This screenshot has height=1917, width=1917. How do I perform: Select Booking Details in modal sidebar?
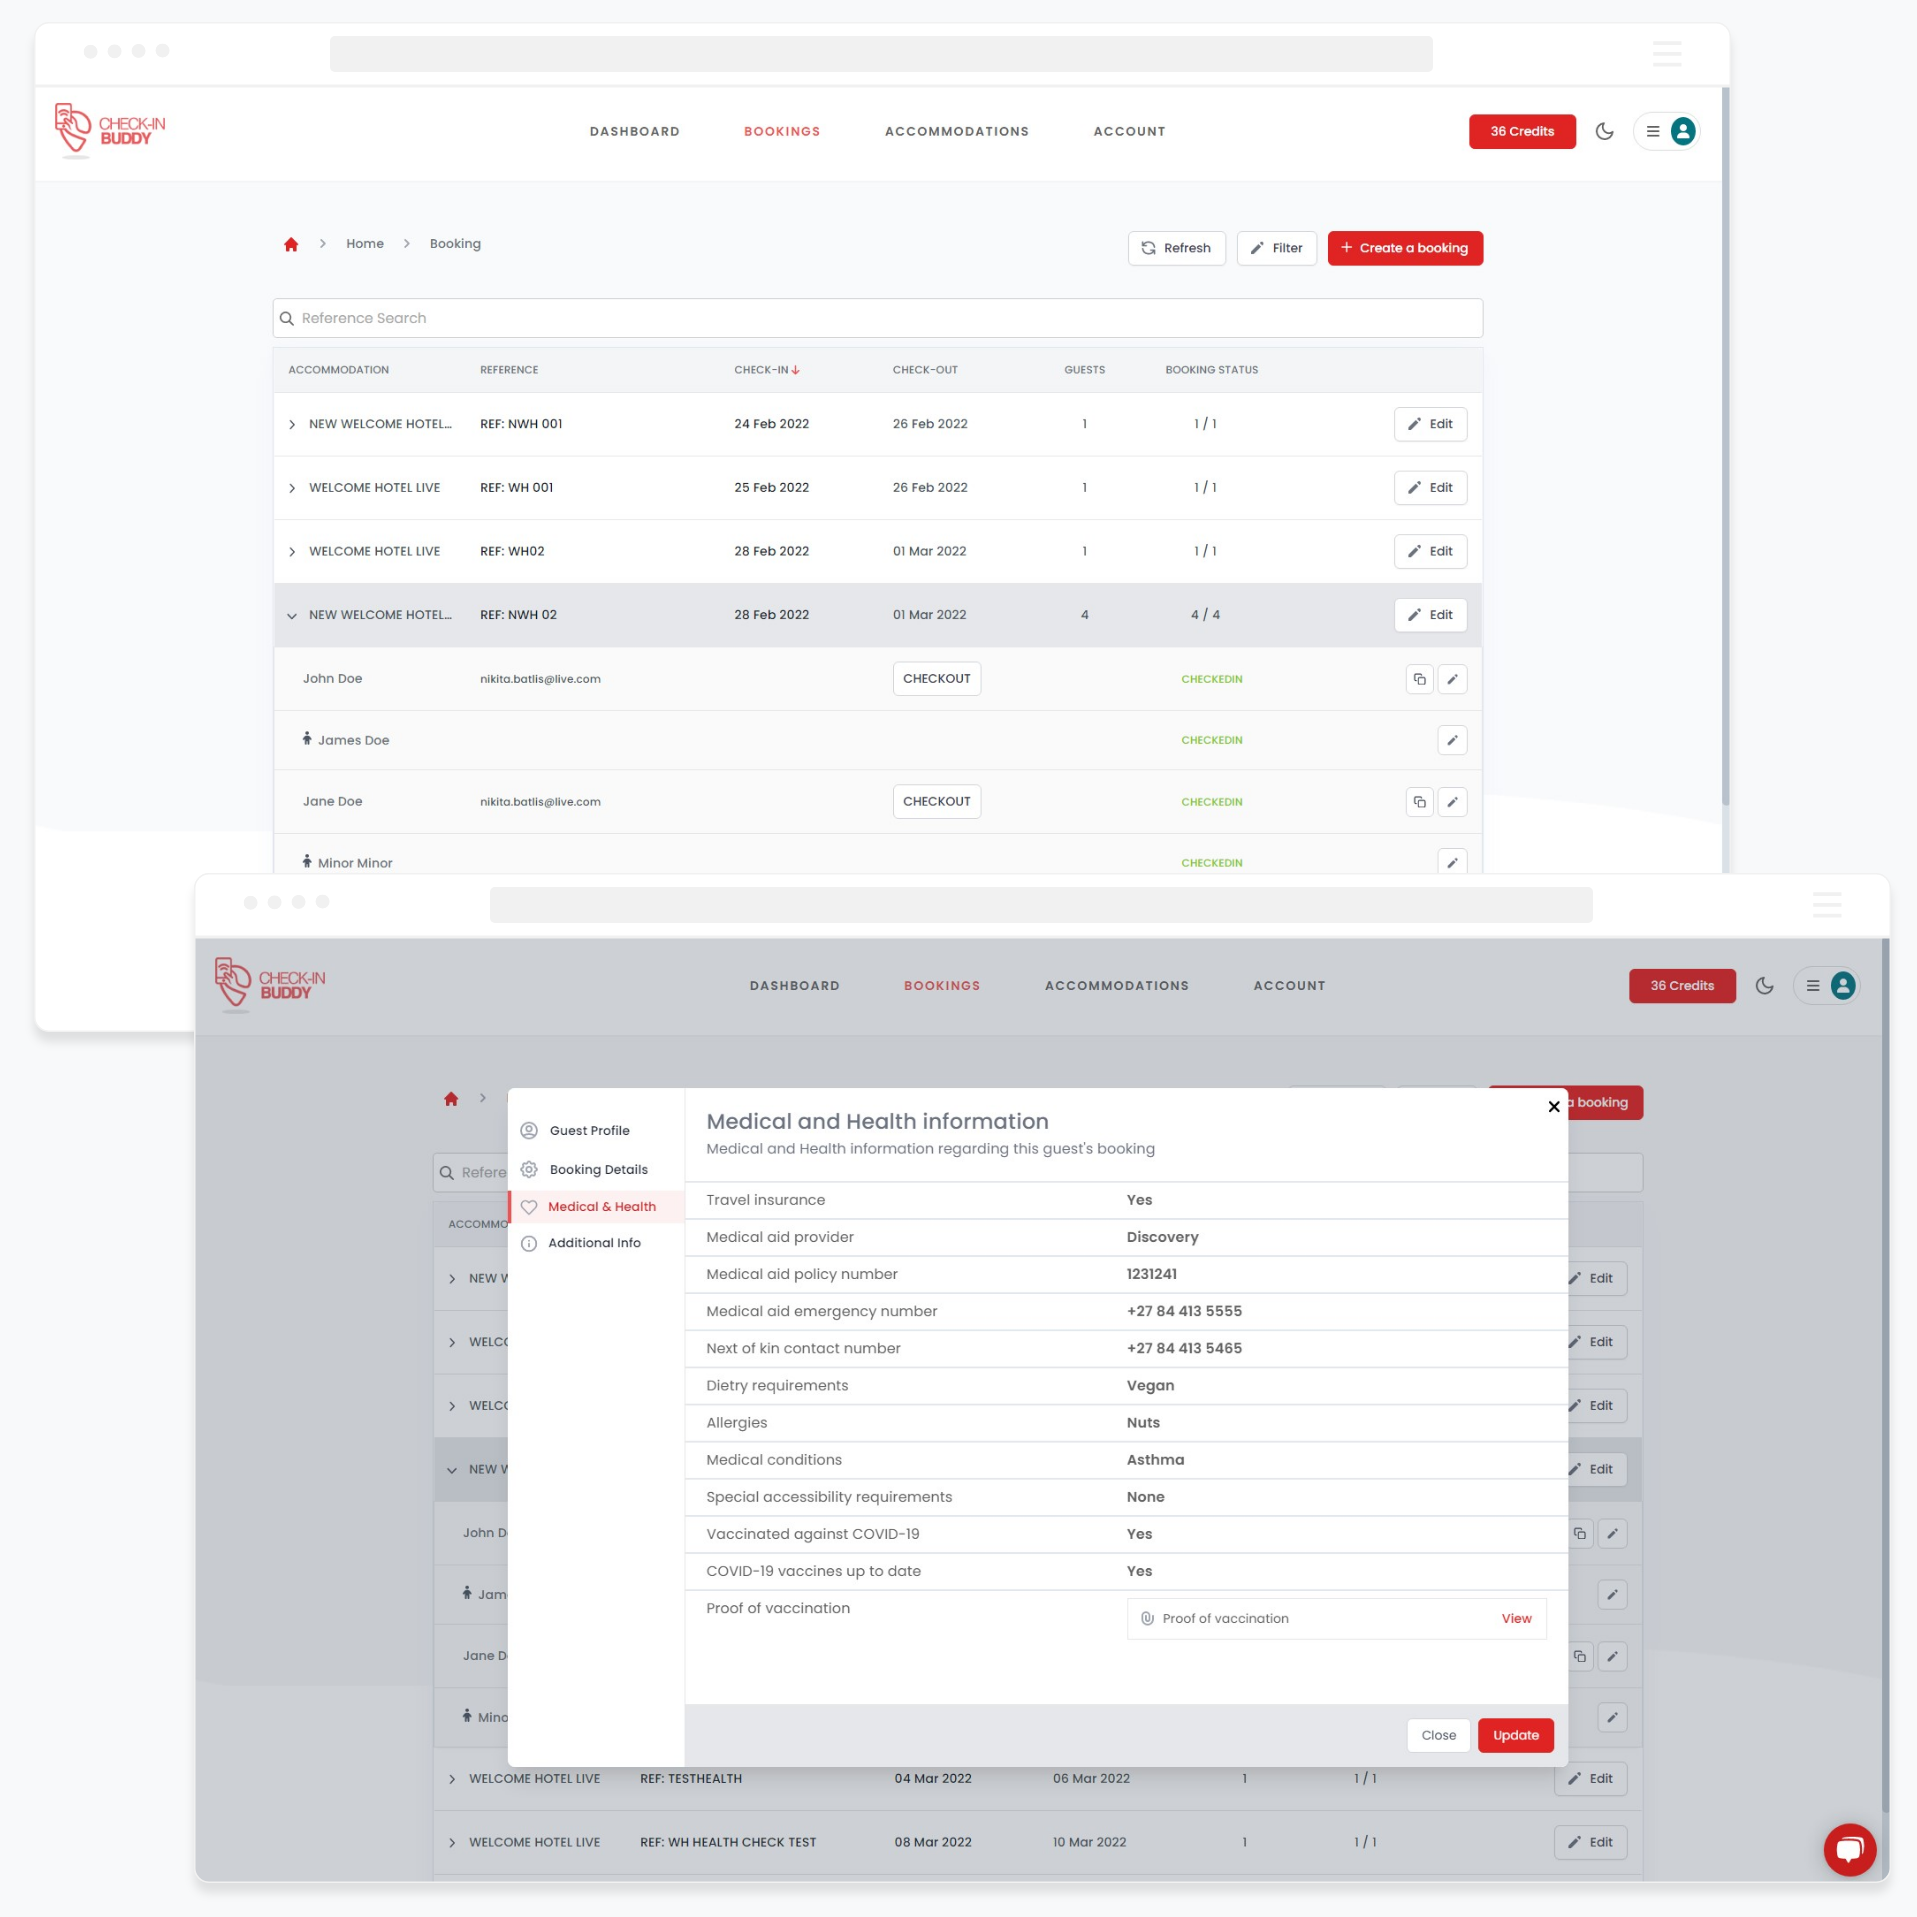pos(596,1170)
